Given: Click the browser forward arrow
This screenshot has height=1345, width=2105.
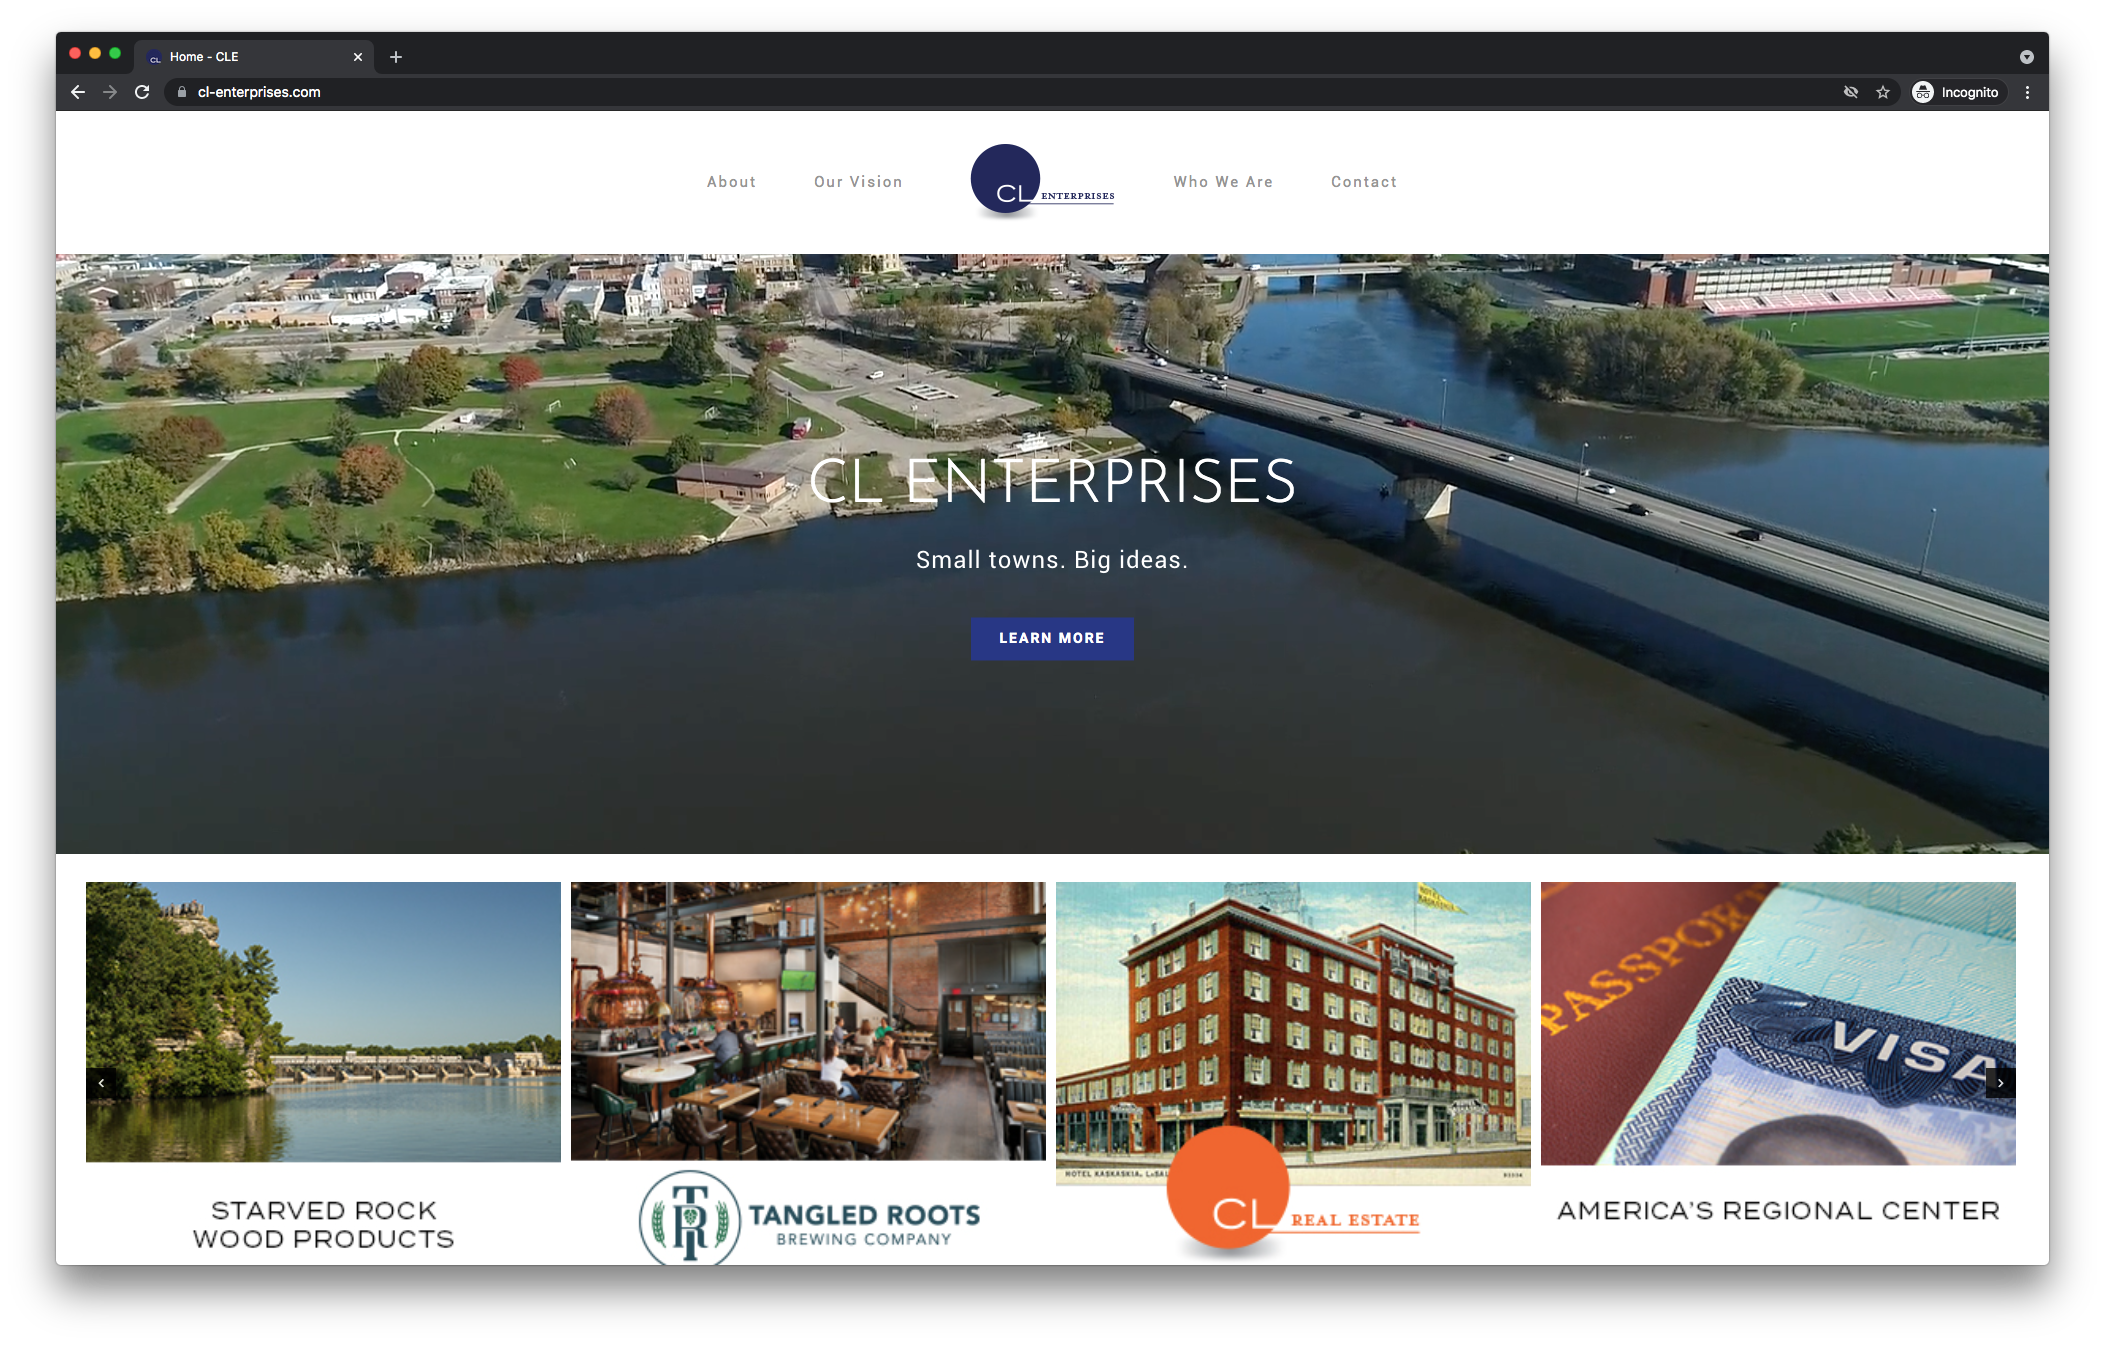Looking at the screenshot, I should [110, 92].
